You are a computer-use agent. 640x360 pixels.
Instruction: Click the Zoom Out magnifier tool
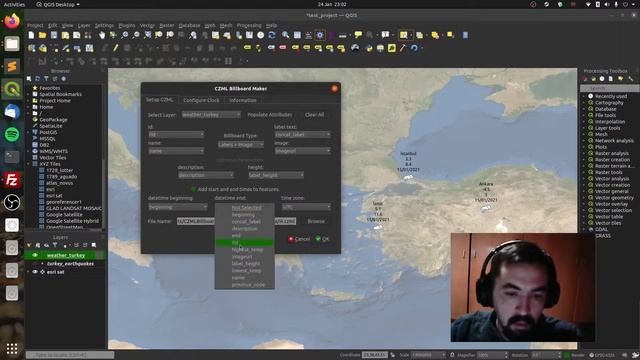click(136, 36)
